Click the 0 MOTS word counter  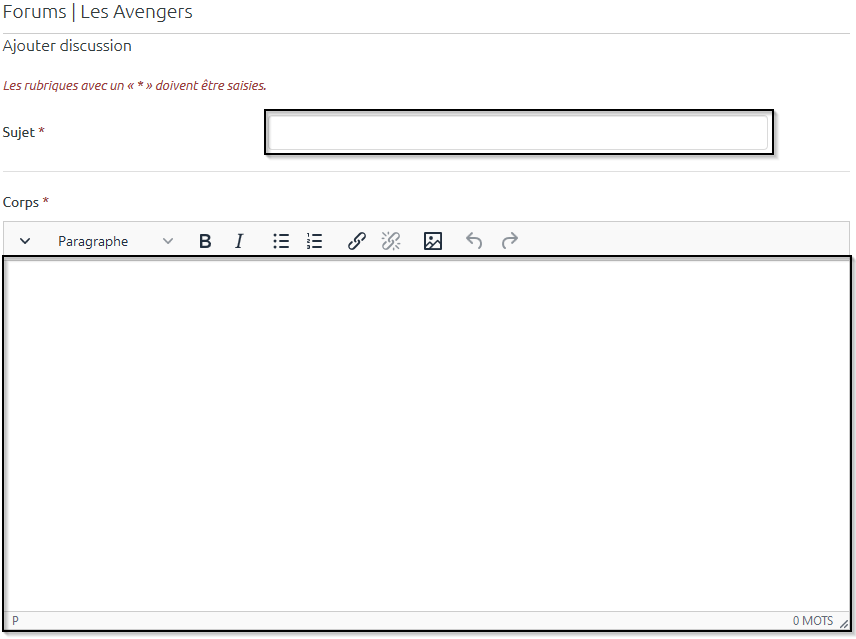tap(812, 621)
